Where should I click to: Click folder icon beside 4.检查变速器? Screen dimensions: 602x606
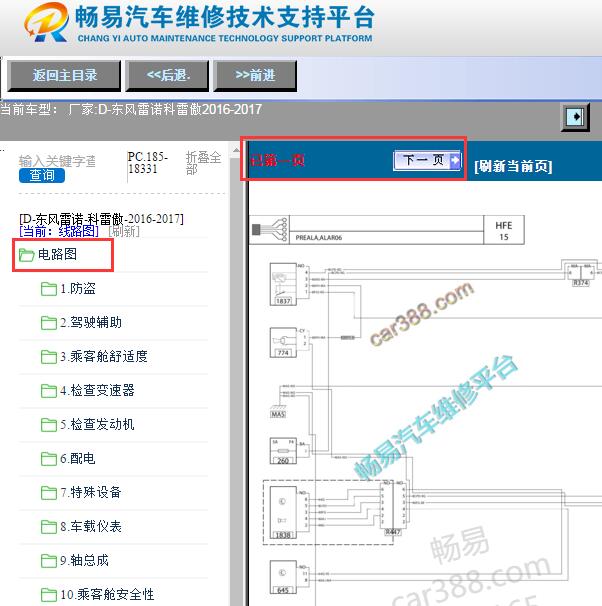49,391
